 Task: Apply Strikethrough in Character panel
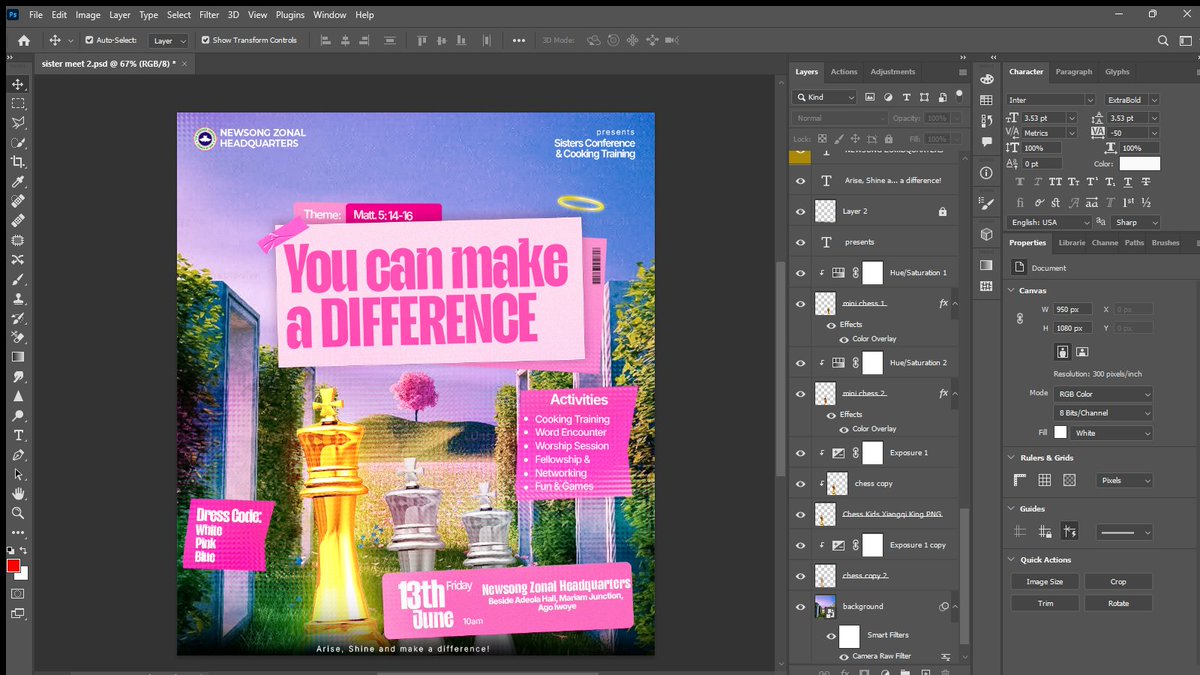click(x=1145, y=182)
